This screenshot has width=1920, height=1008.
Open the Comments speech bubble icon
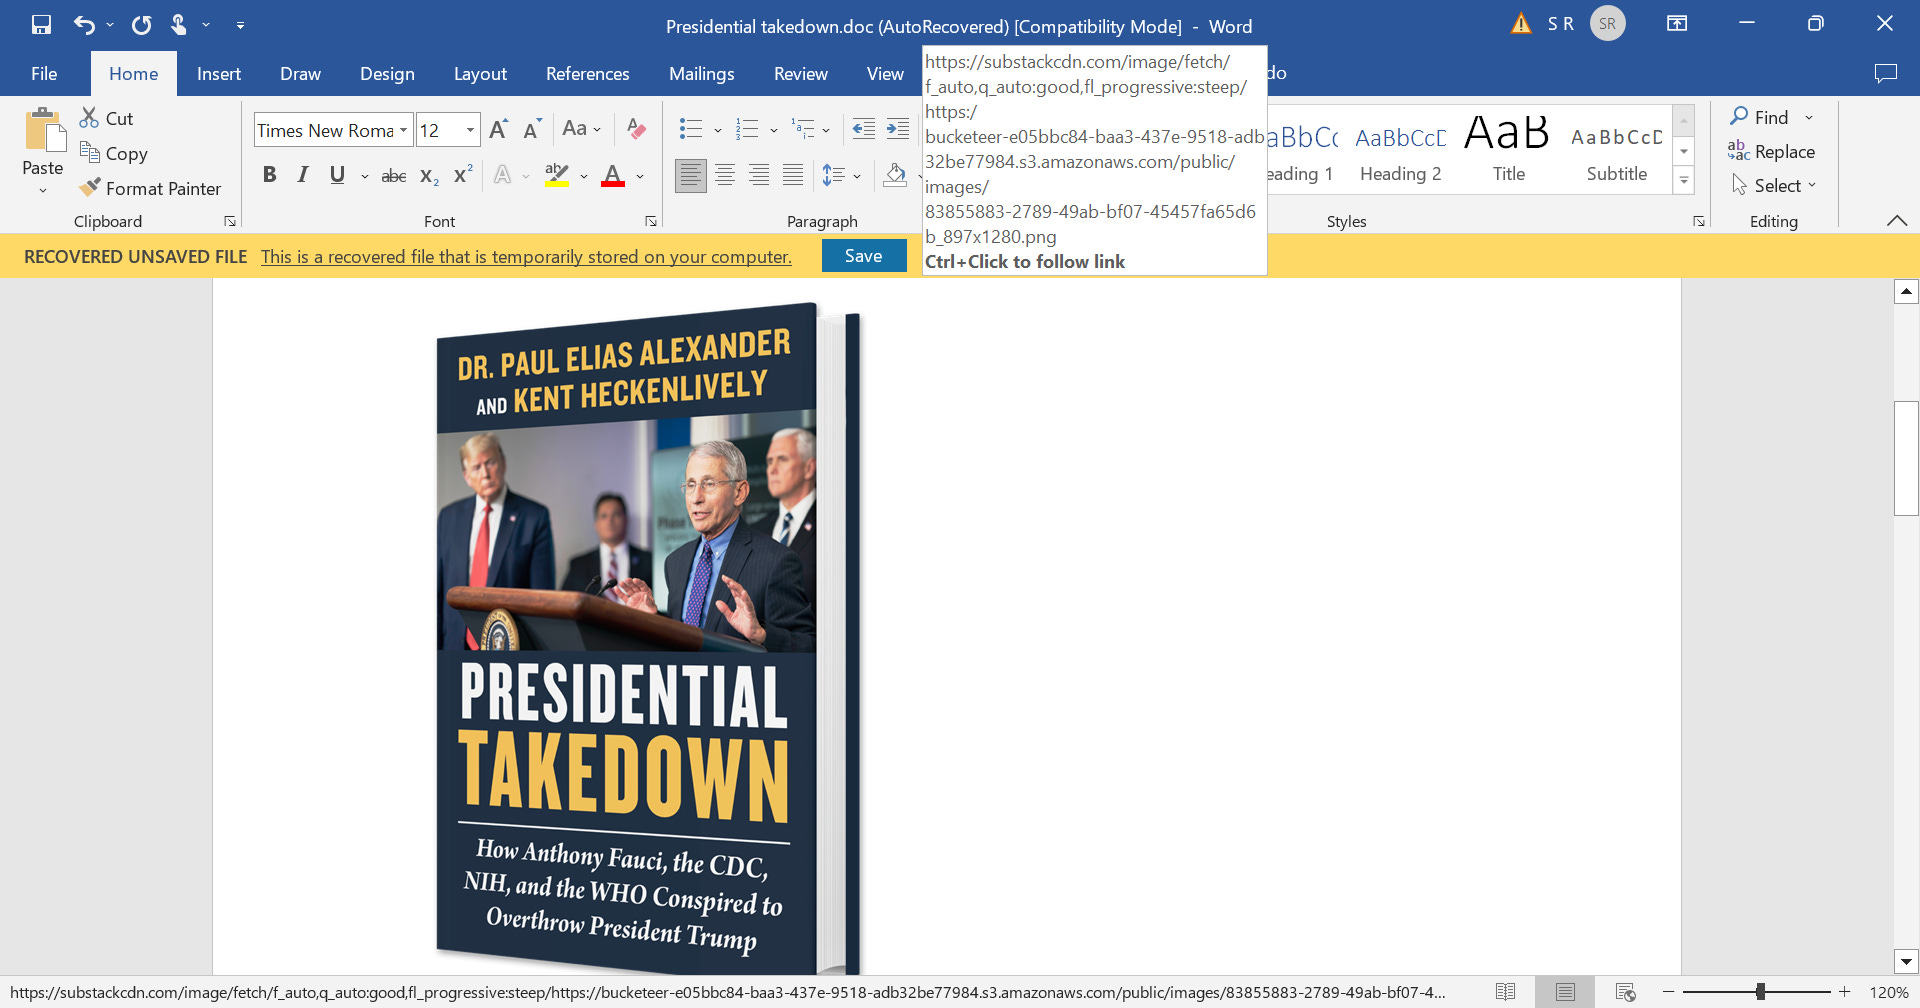(x=1885, y=73)
